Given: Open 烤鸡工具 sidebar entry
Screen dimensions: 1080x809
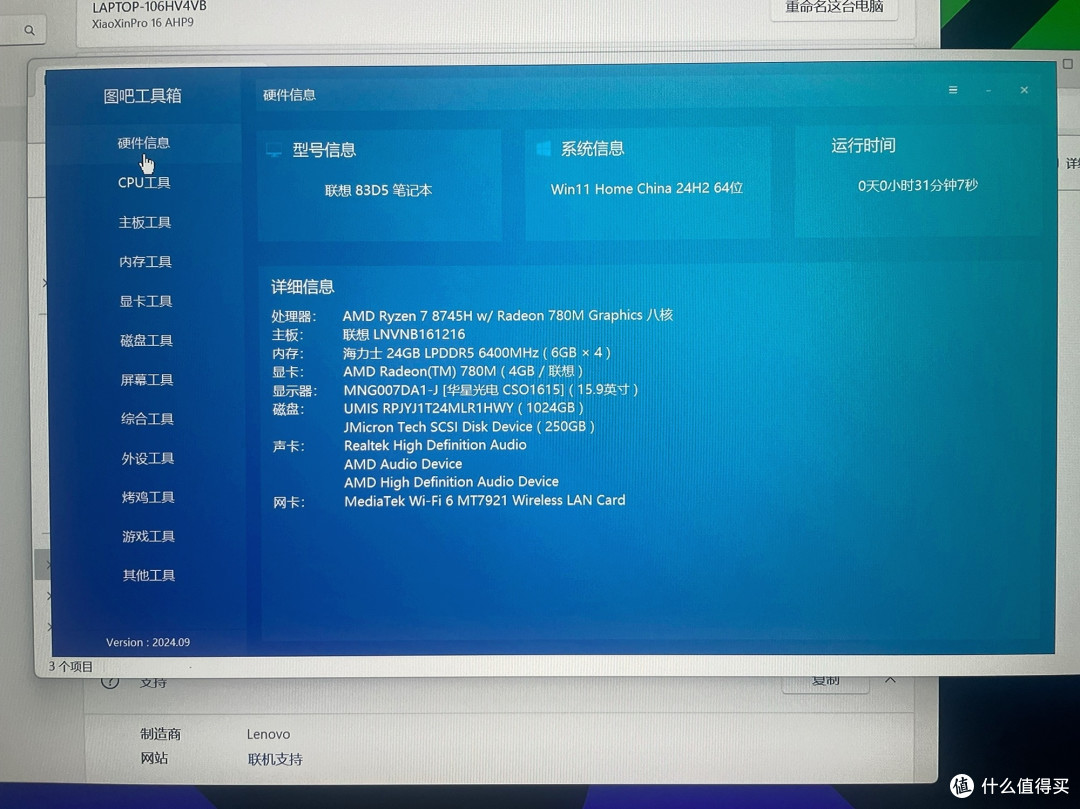Looking at the screenshot, I should pos(148,497).
